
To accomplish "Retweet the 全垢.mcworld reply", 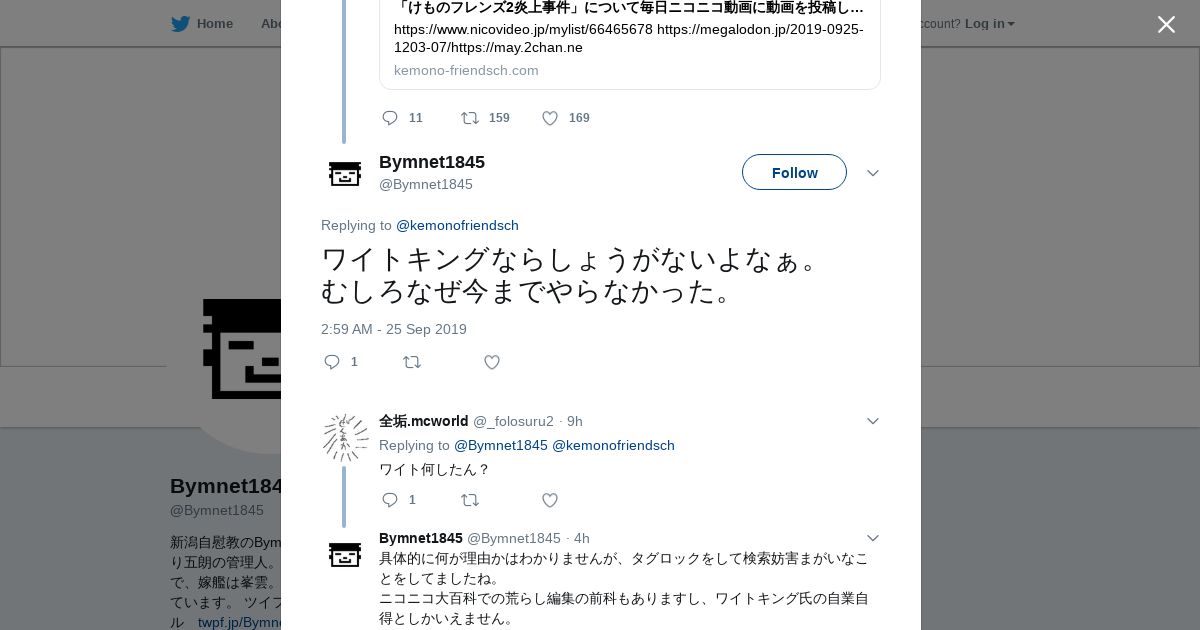I will pyautogui.click(x=470, y=500).
